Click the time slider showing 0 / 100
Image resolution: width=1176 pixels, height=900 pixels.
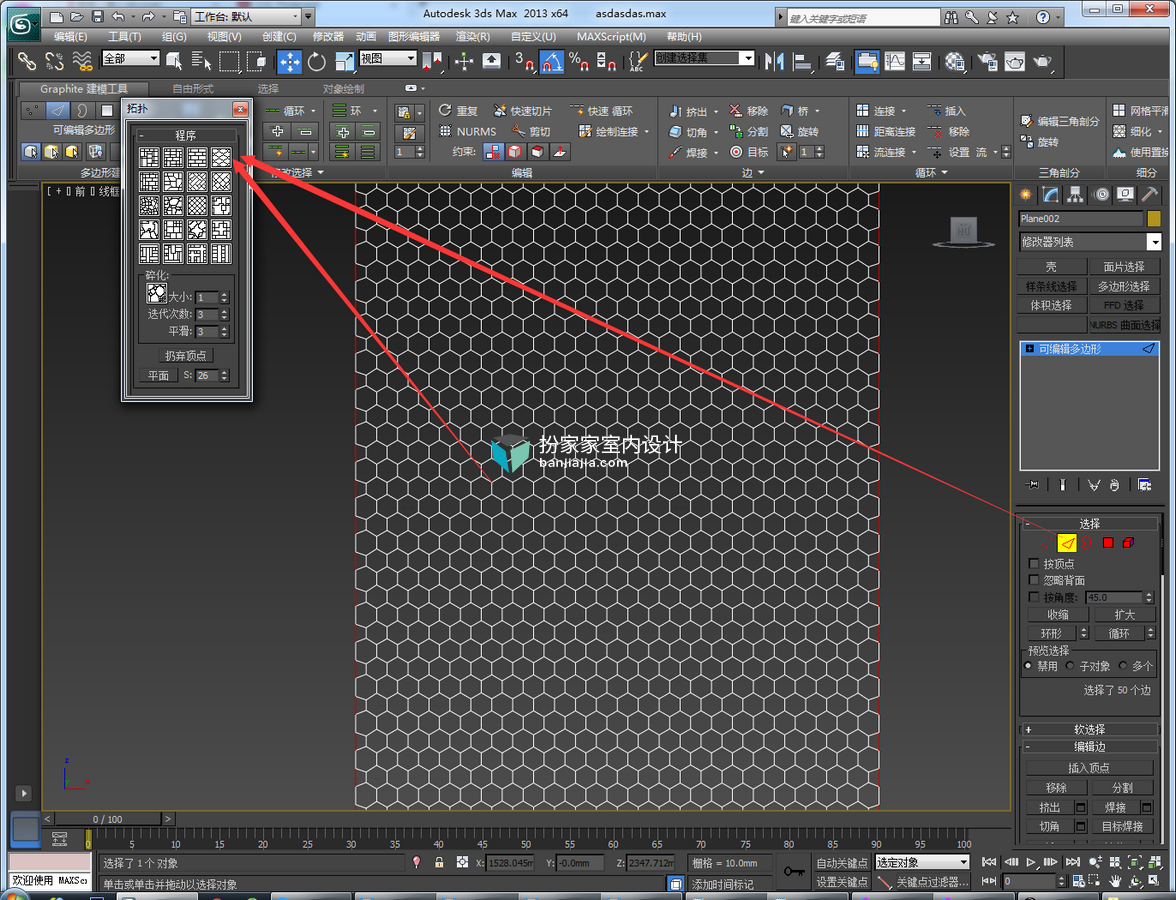[x=107, y=819]
